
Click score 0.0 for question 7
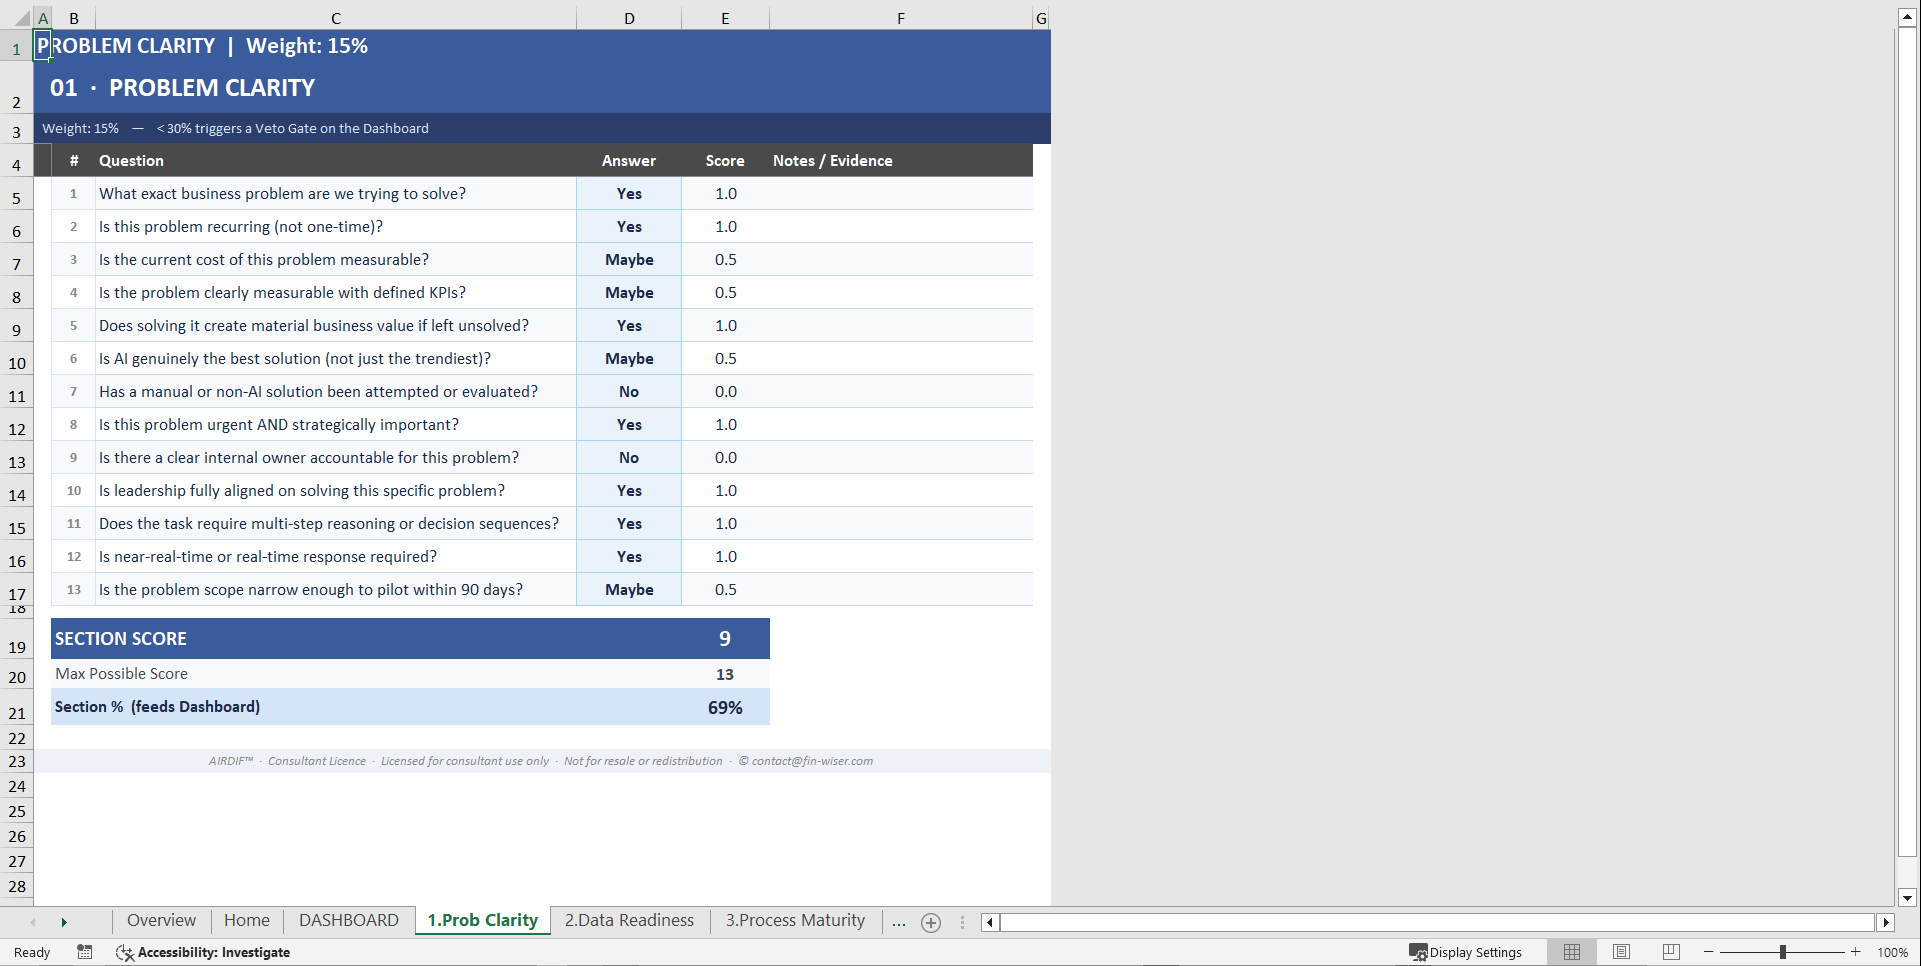tap(725, 392)
